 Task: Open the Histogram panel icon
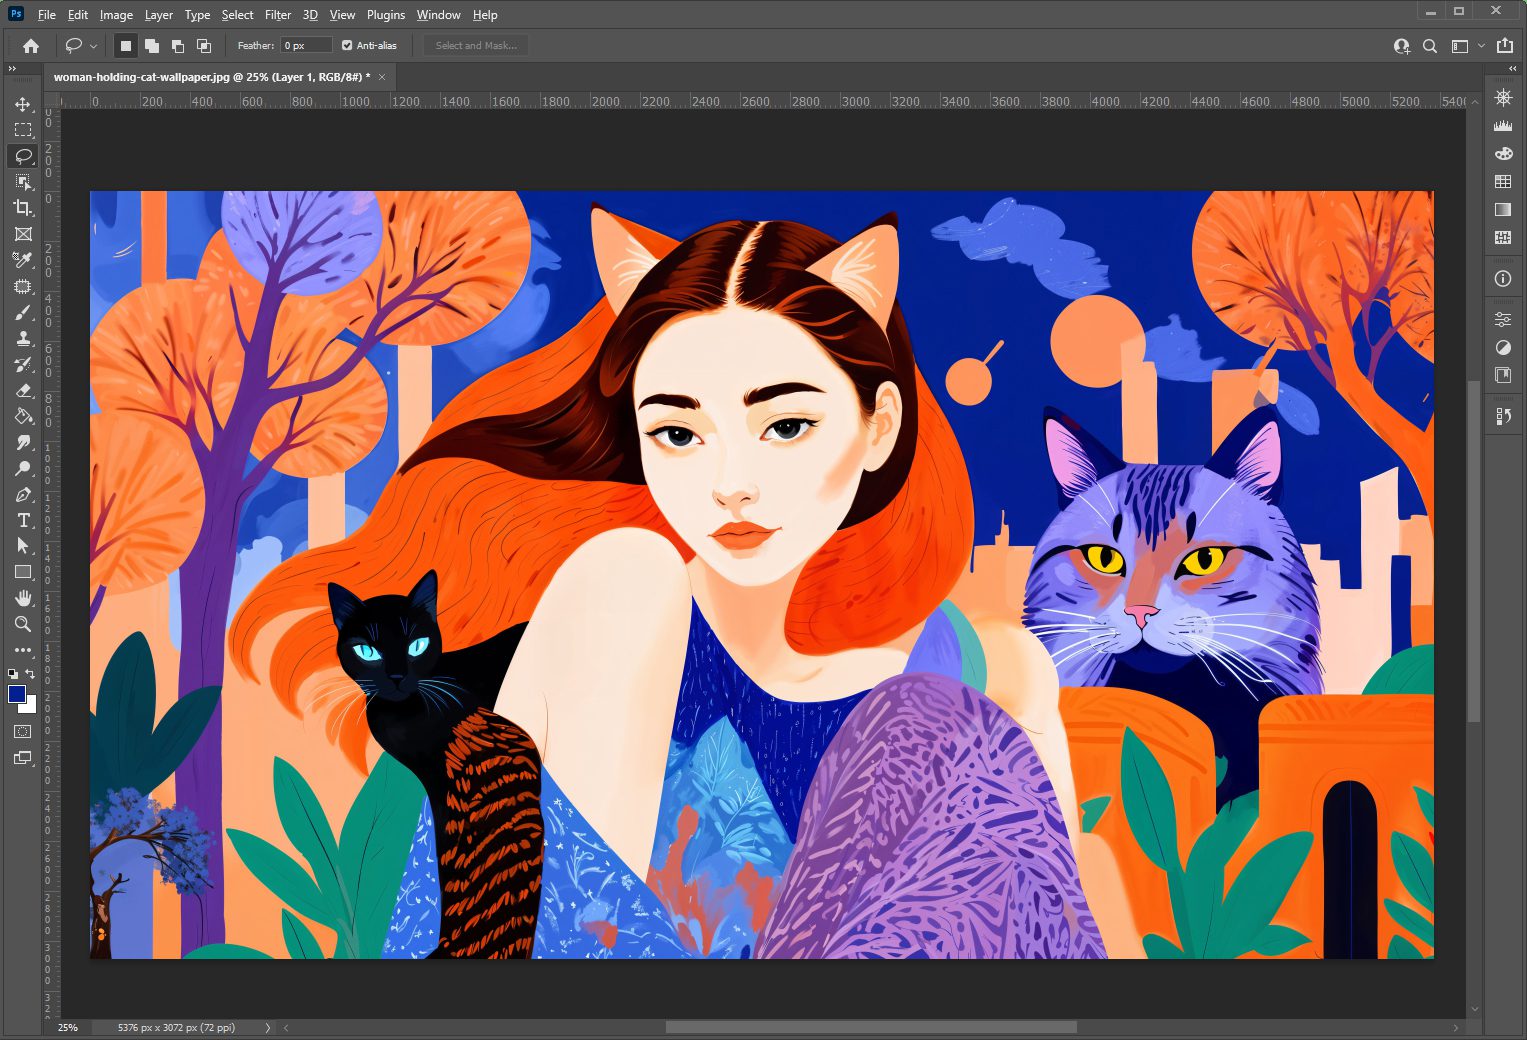(1502, 126)
